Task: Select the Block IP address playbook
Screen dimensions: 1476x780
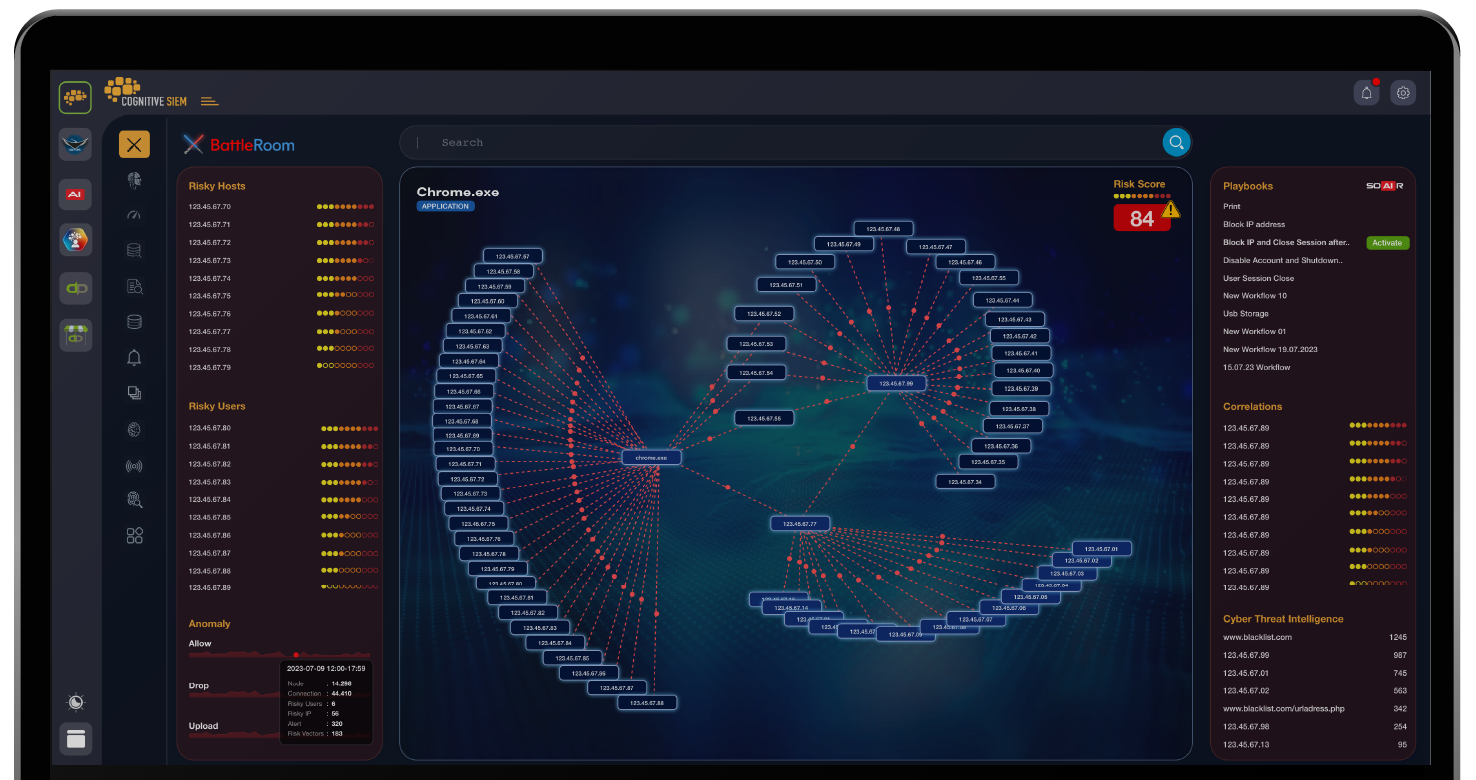Action: (x=1253, y=224)
